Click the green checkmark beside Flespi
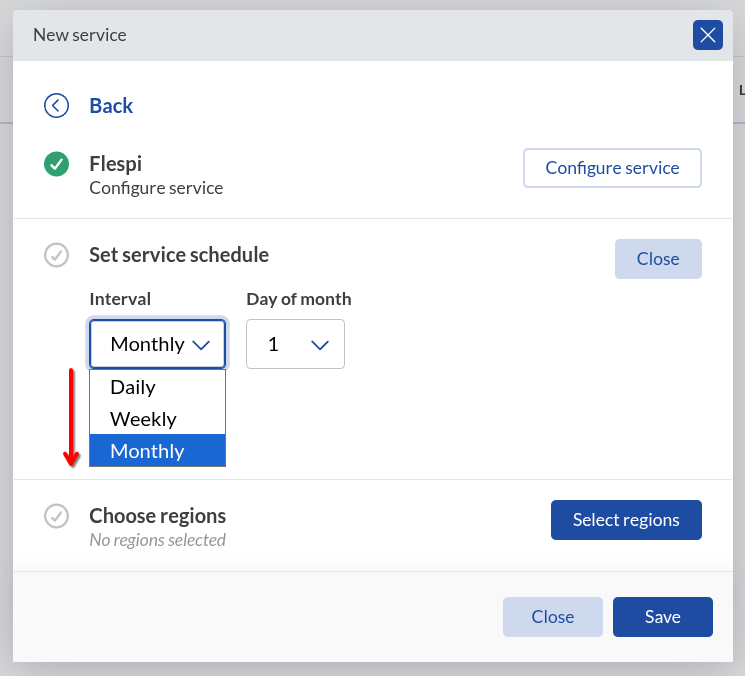745x676 pixels. click(x=56, y=164)
